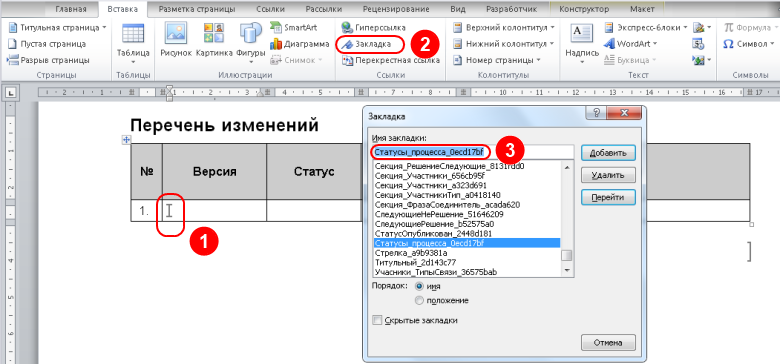Expand the Экспресс-блоки dropdown arrow

tap(685, 27)
